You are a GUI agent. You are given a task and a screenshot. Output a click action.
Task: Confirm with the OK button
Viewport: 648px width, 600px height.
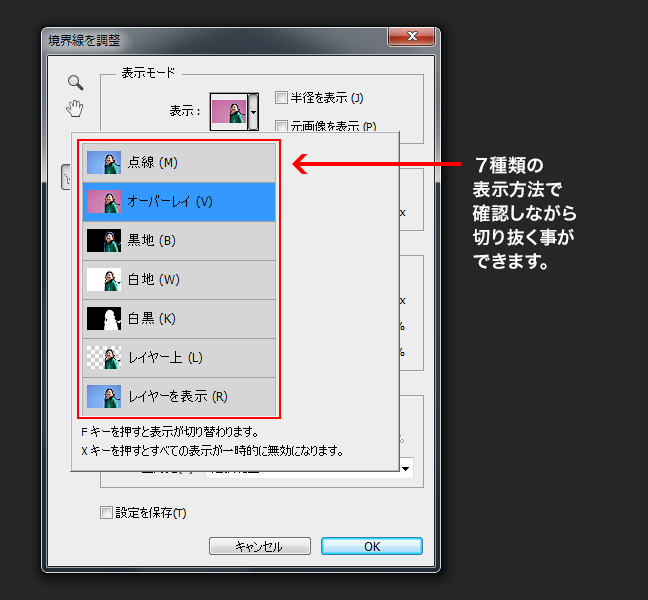click(x=371, y=547)
